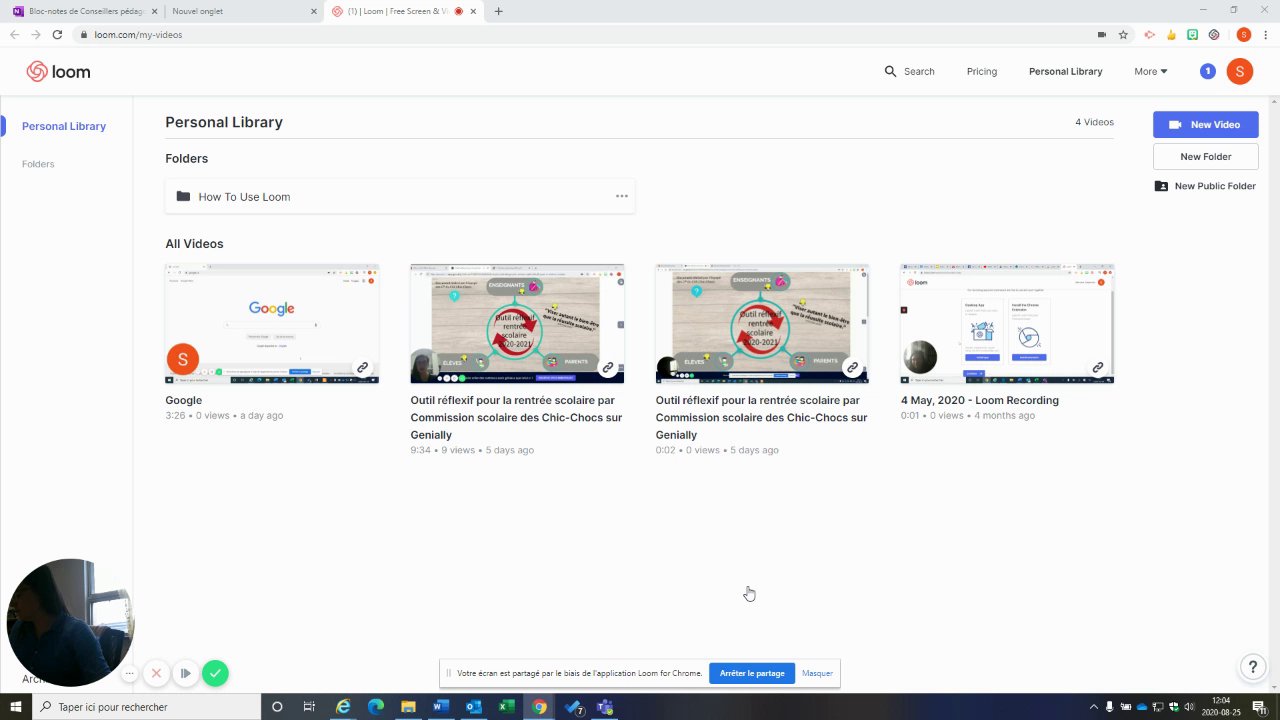The width and height of the screenshot is (1280, 720).
Task: Show hidden system tray icons
Action: coord(1093,707)
